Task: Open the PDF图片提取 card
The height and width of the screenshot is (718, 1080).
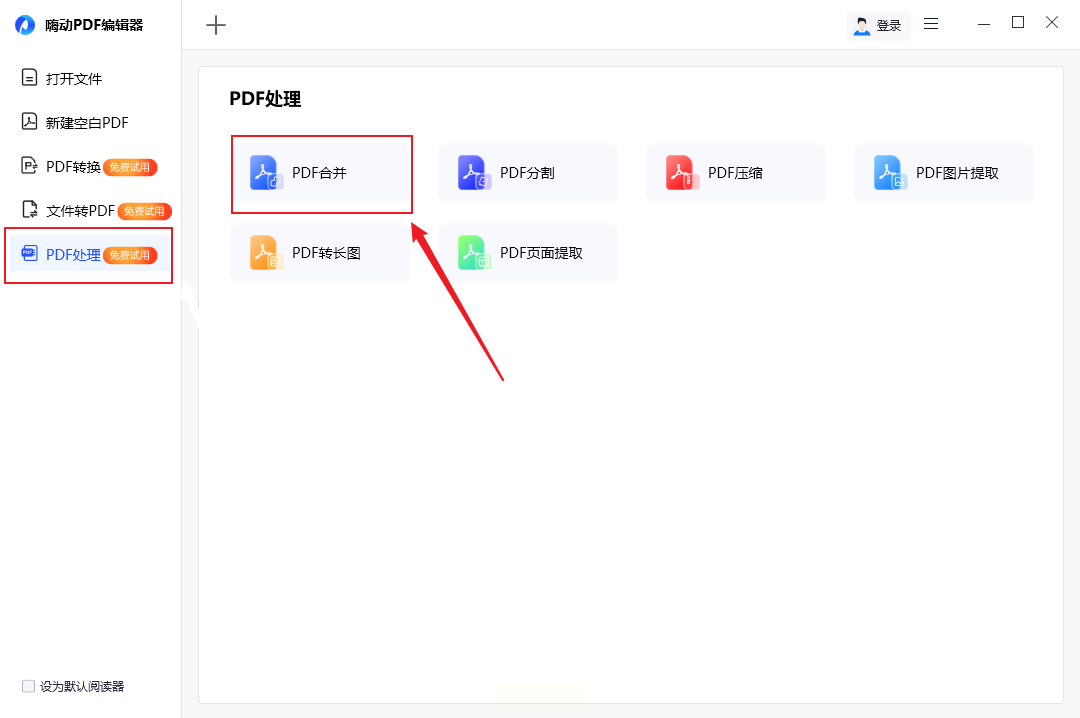Action: (x=944, y=173)
